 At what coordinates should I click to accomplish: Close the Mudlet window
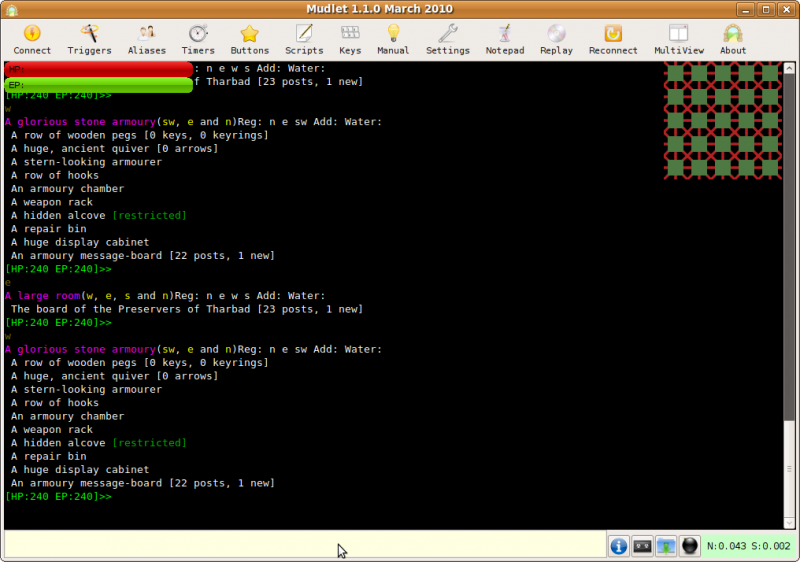point(786,9)
